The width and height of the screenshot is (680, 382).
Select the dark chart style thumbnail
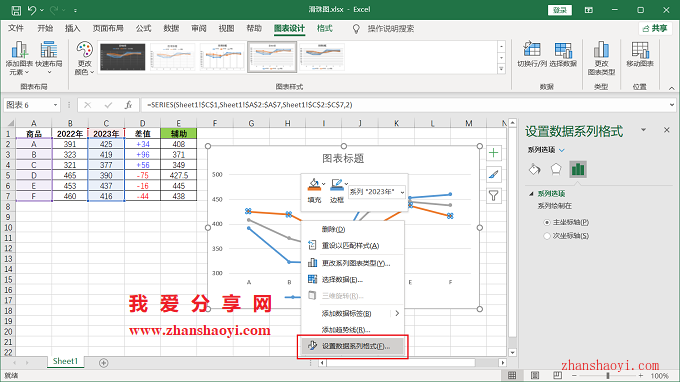coord(123,57)
